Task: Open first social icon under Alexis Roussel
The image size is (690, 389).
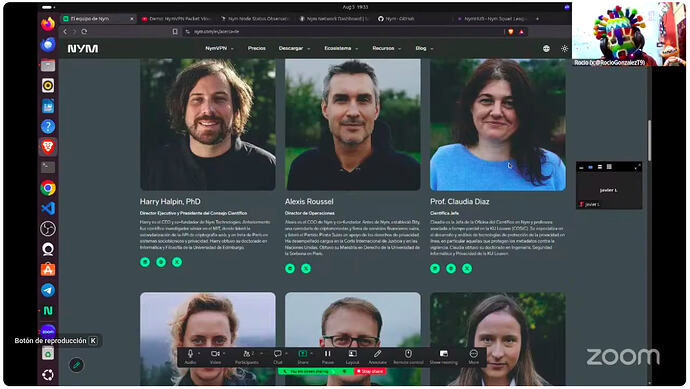Action: [x=290, y=268]
